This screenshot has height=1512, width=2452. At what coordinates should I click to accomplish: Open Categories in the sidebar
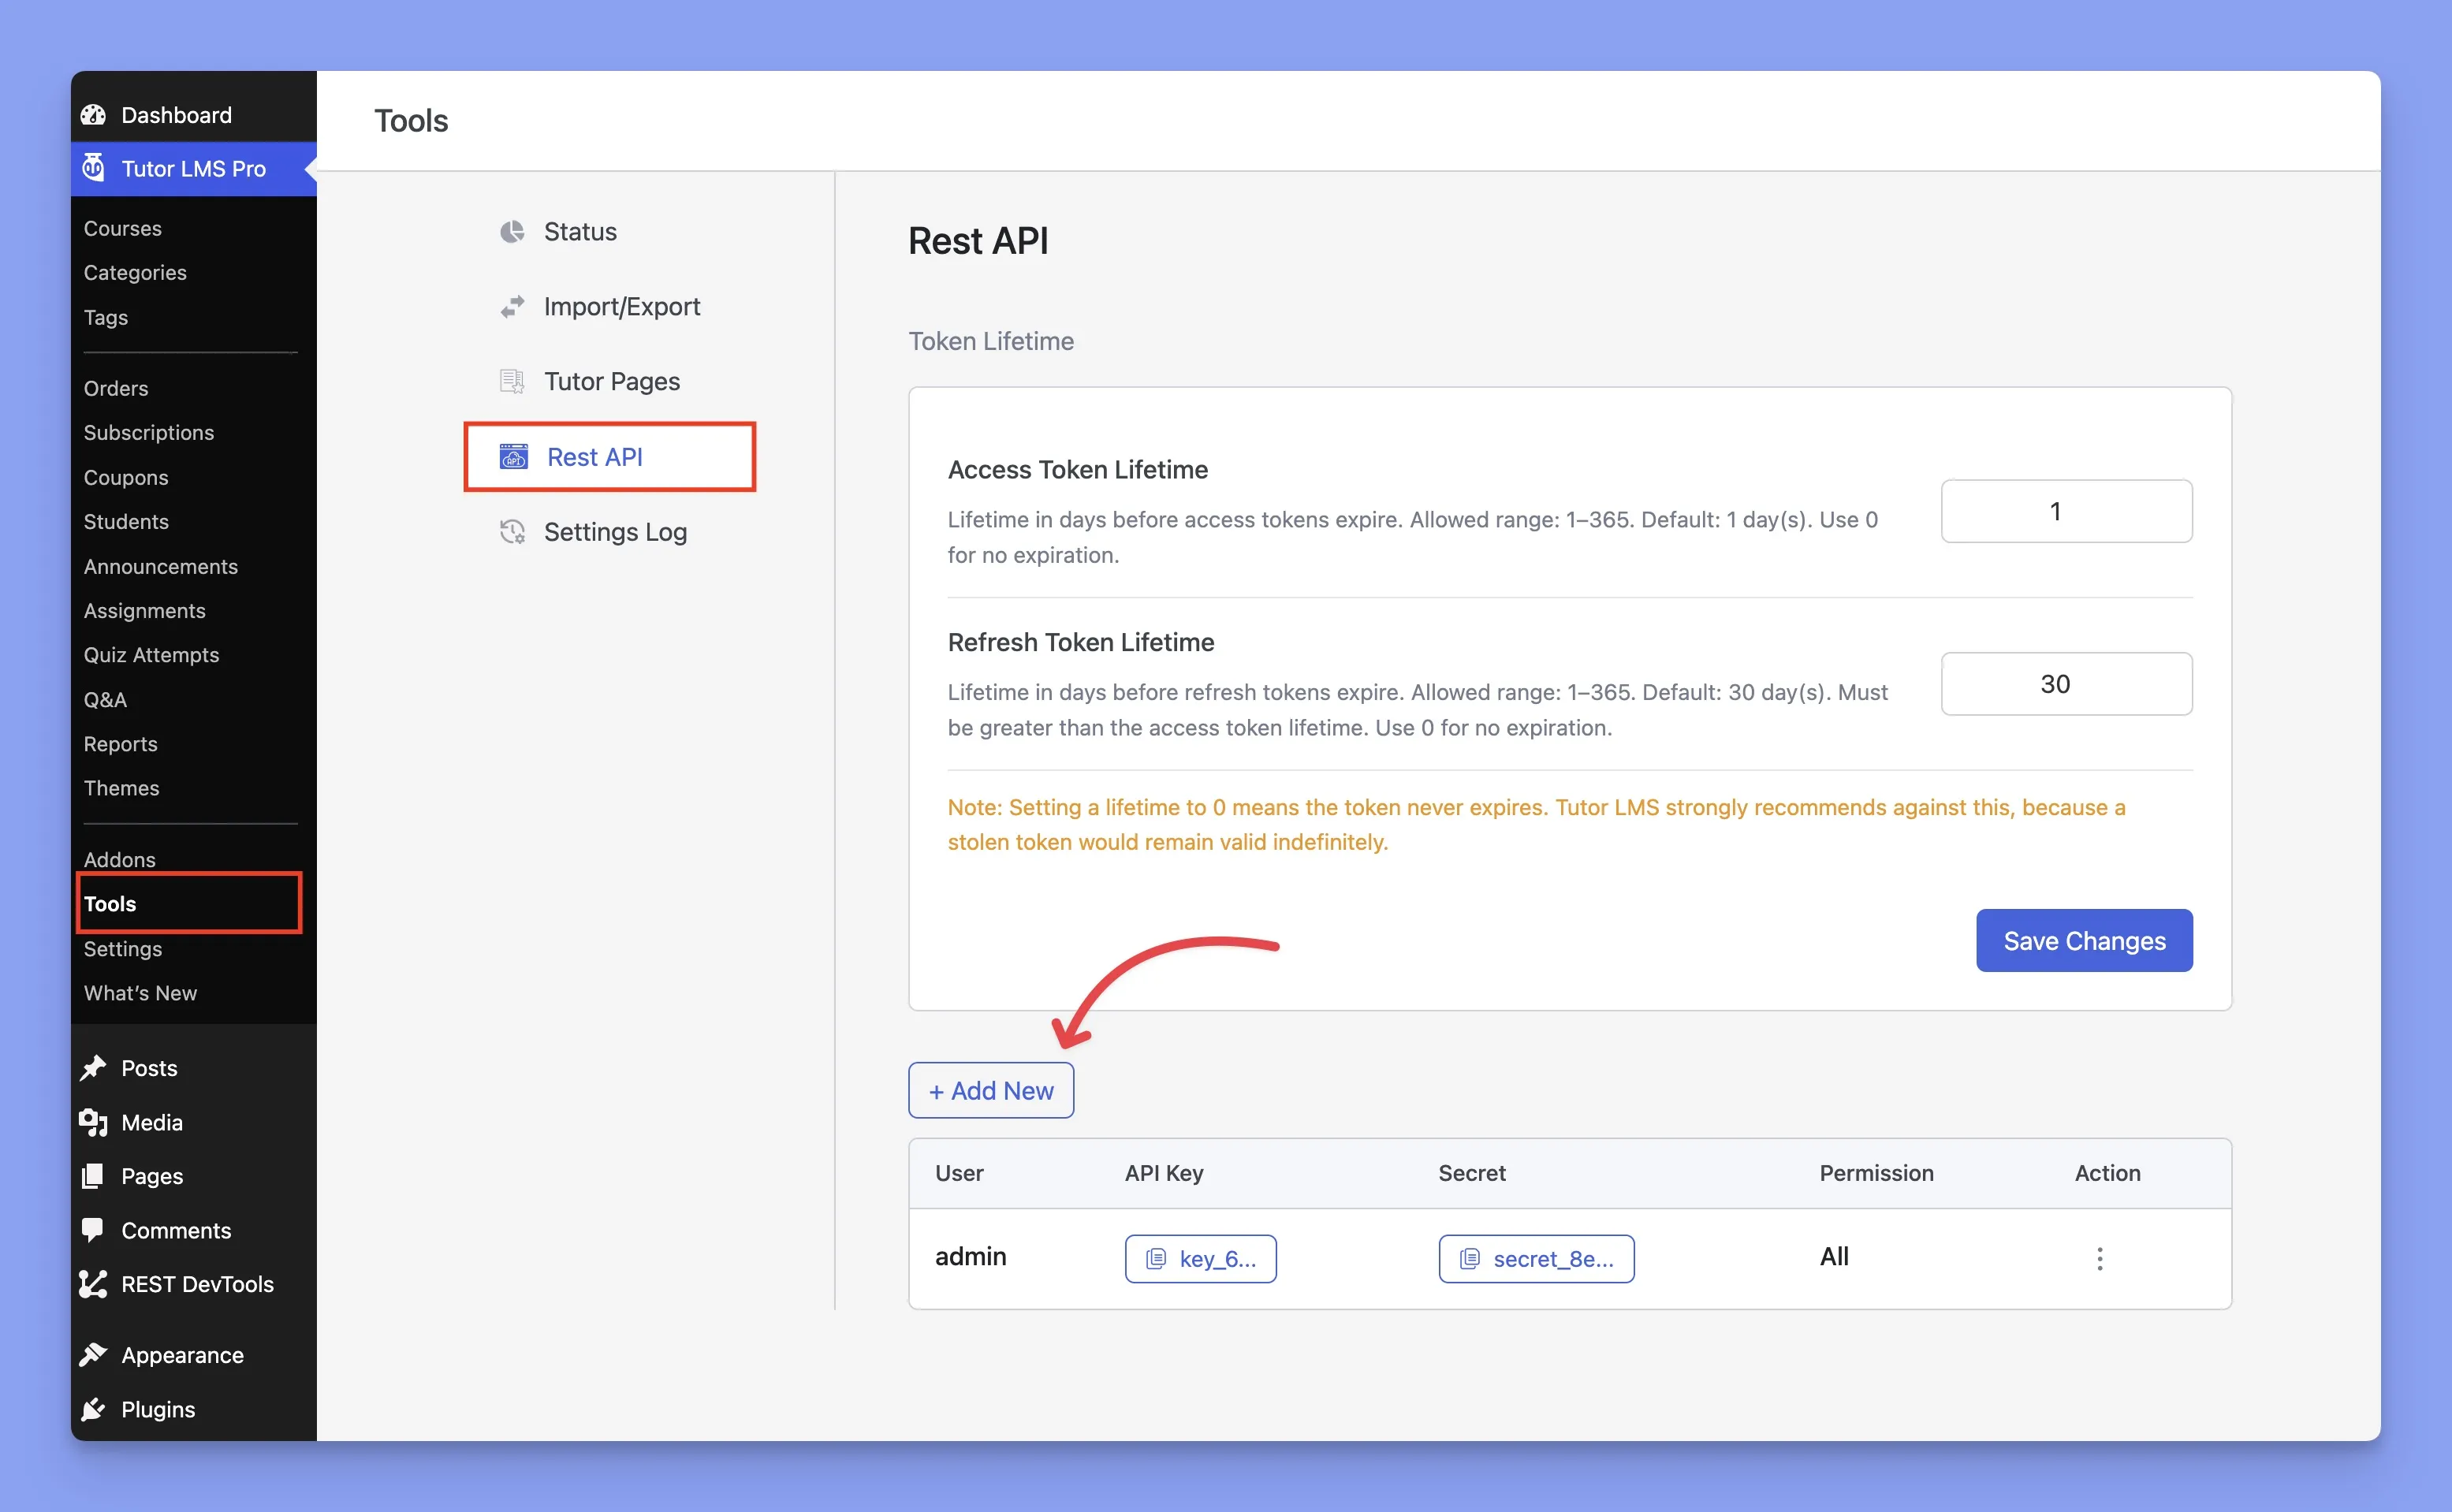coord(135,272)
